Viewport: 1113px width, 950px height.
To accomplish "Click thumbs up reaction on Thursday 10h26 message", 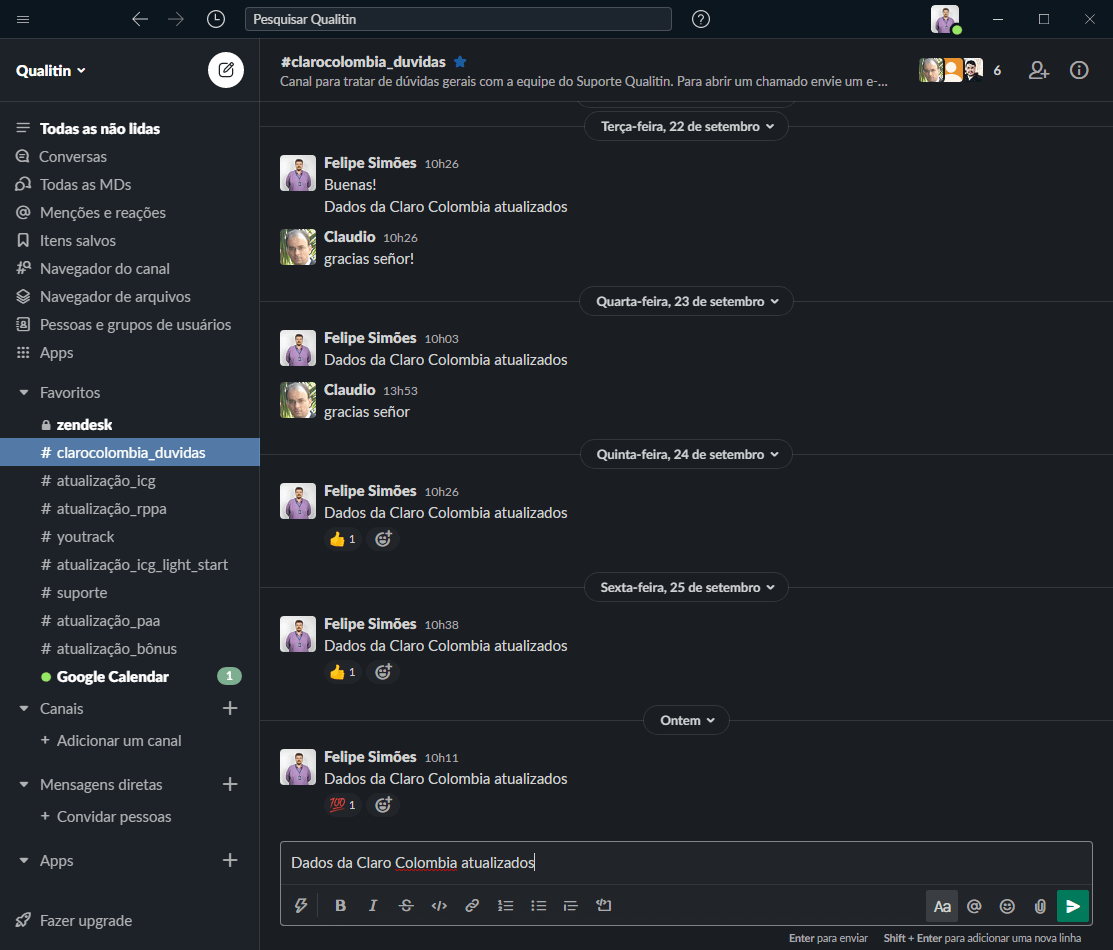I will [343, 539].
